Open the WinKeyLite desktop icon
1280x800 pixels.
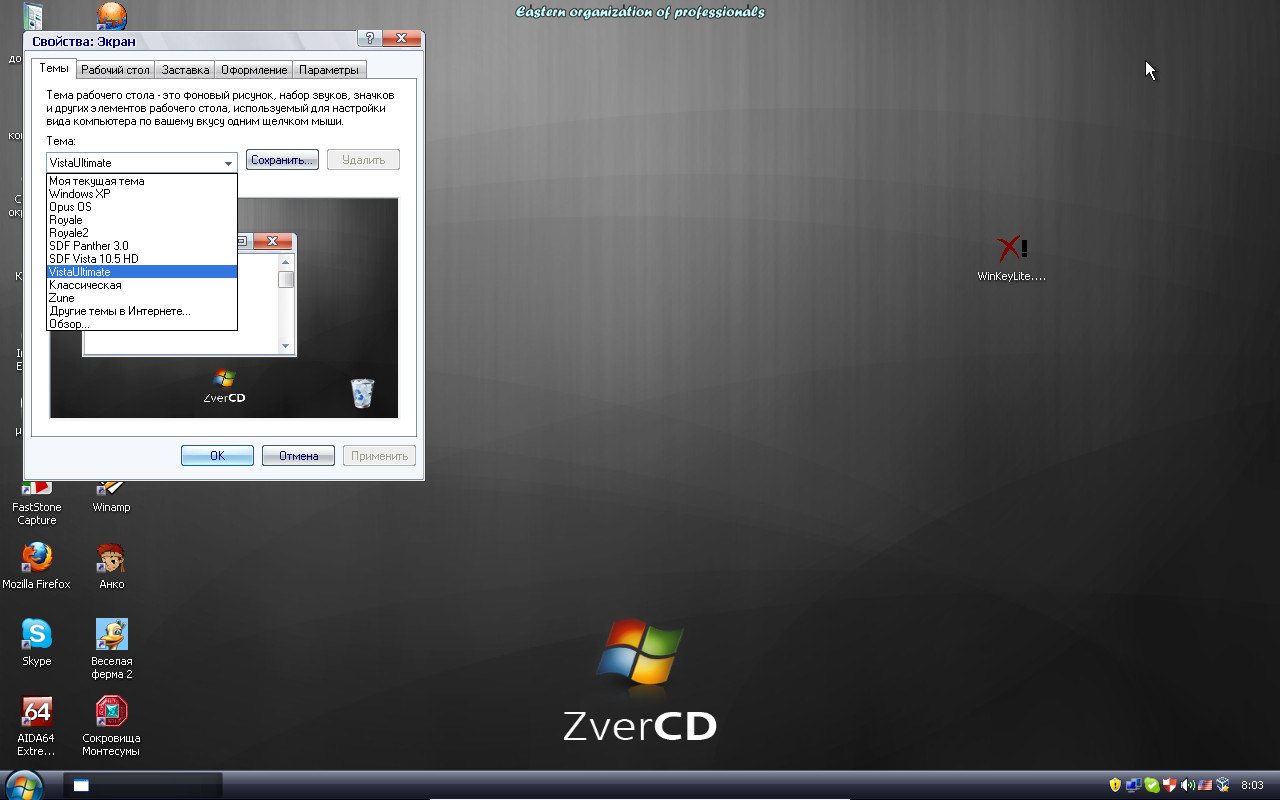1012,250
